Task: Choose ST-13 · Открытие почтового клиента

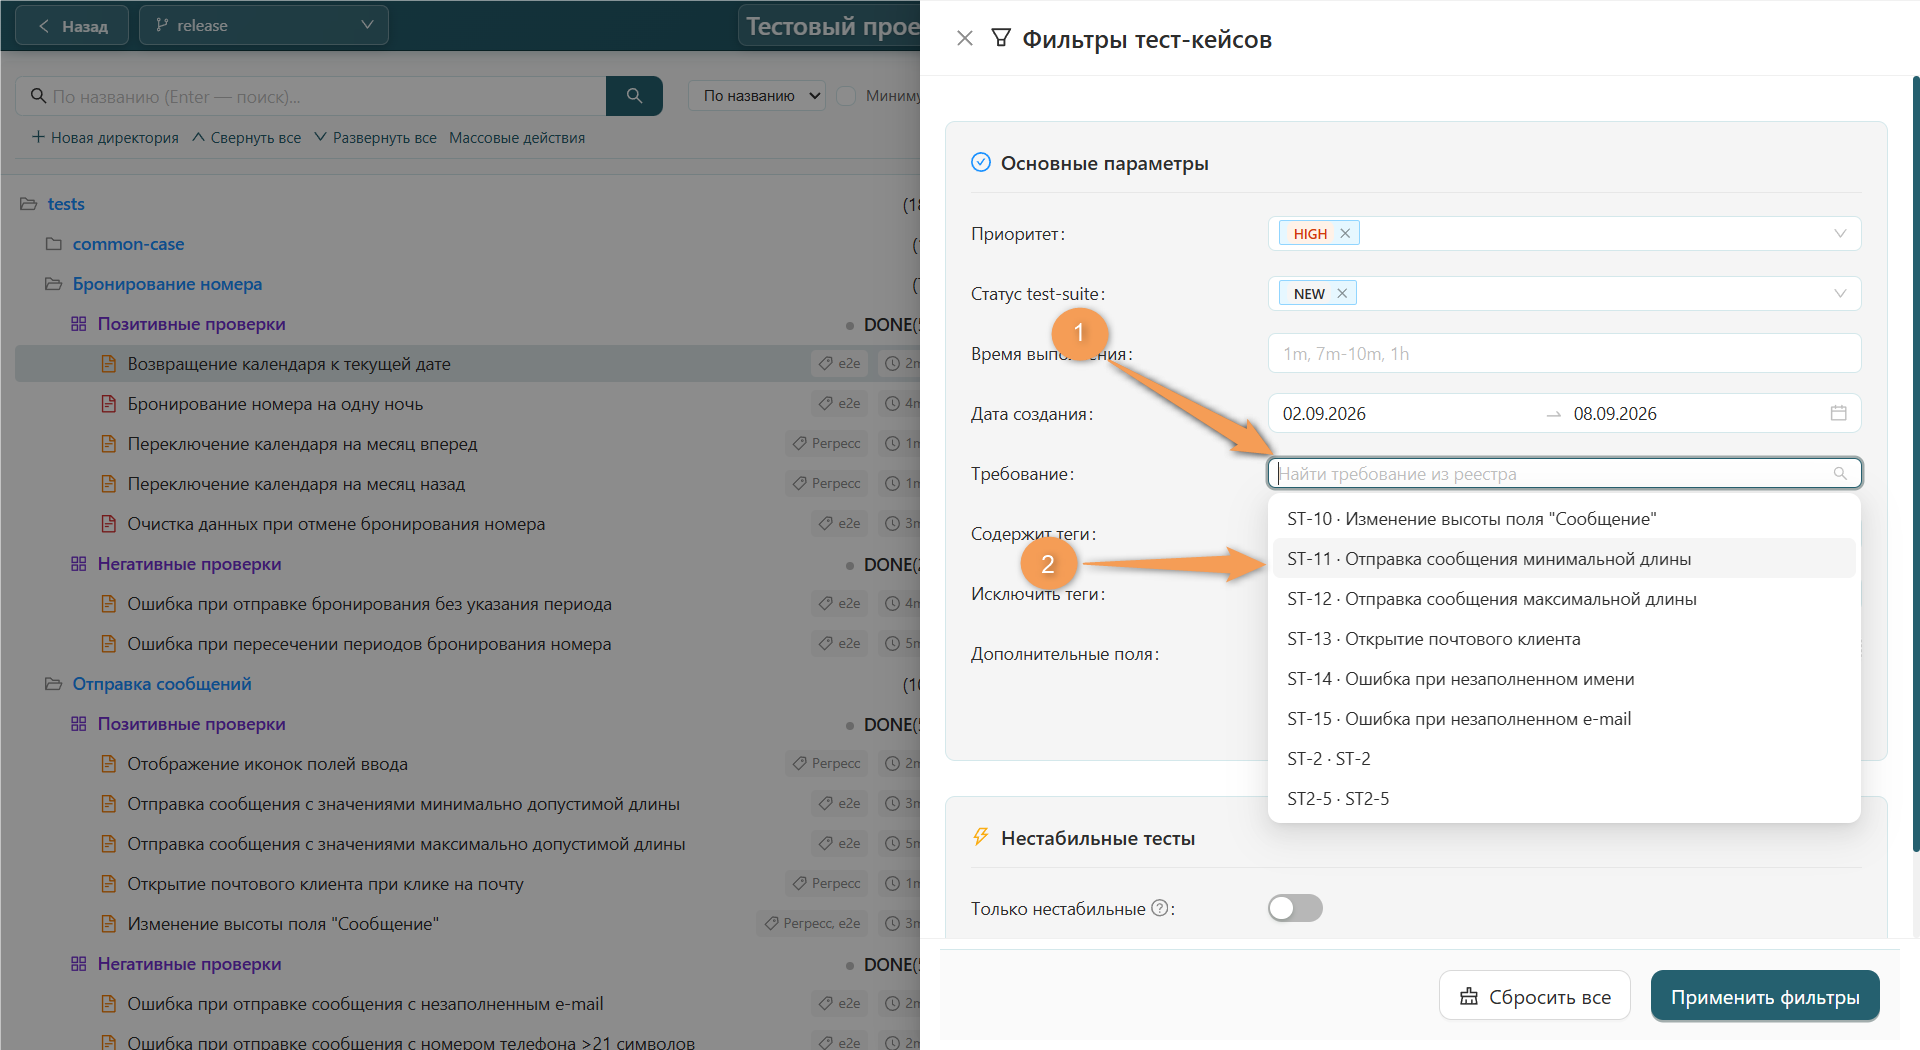Action: point(1564,639)
